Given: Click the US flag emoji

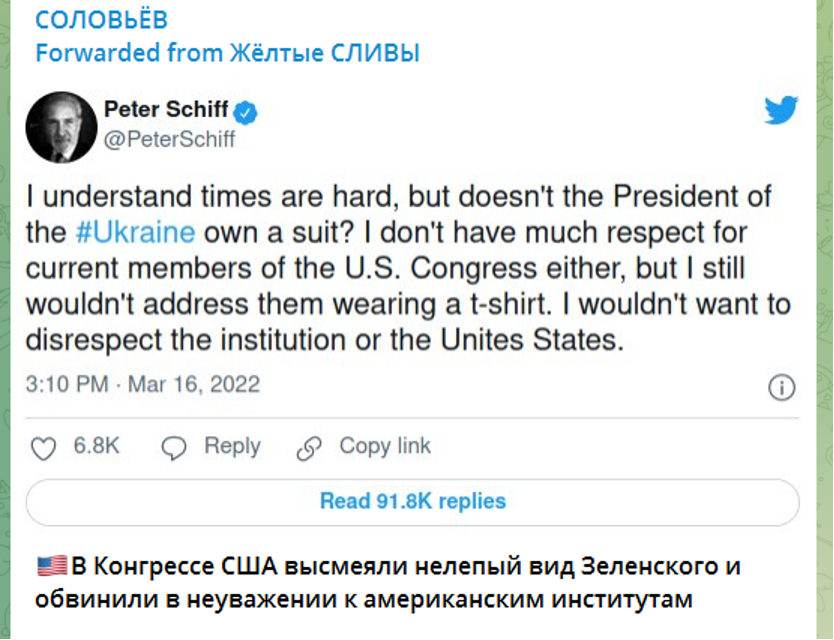Looking at the screenshot, I should pos(52,566).
